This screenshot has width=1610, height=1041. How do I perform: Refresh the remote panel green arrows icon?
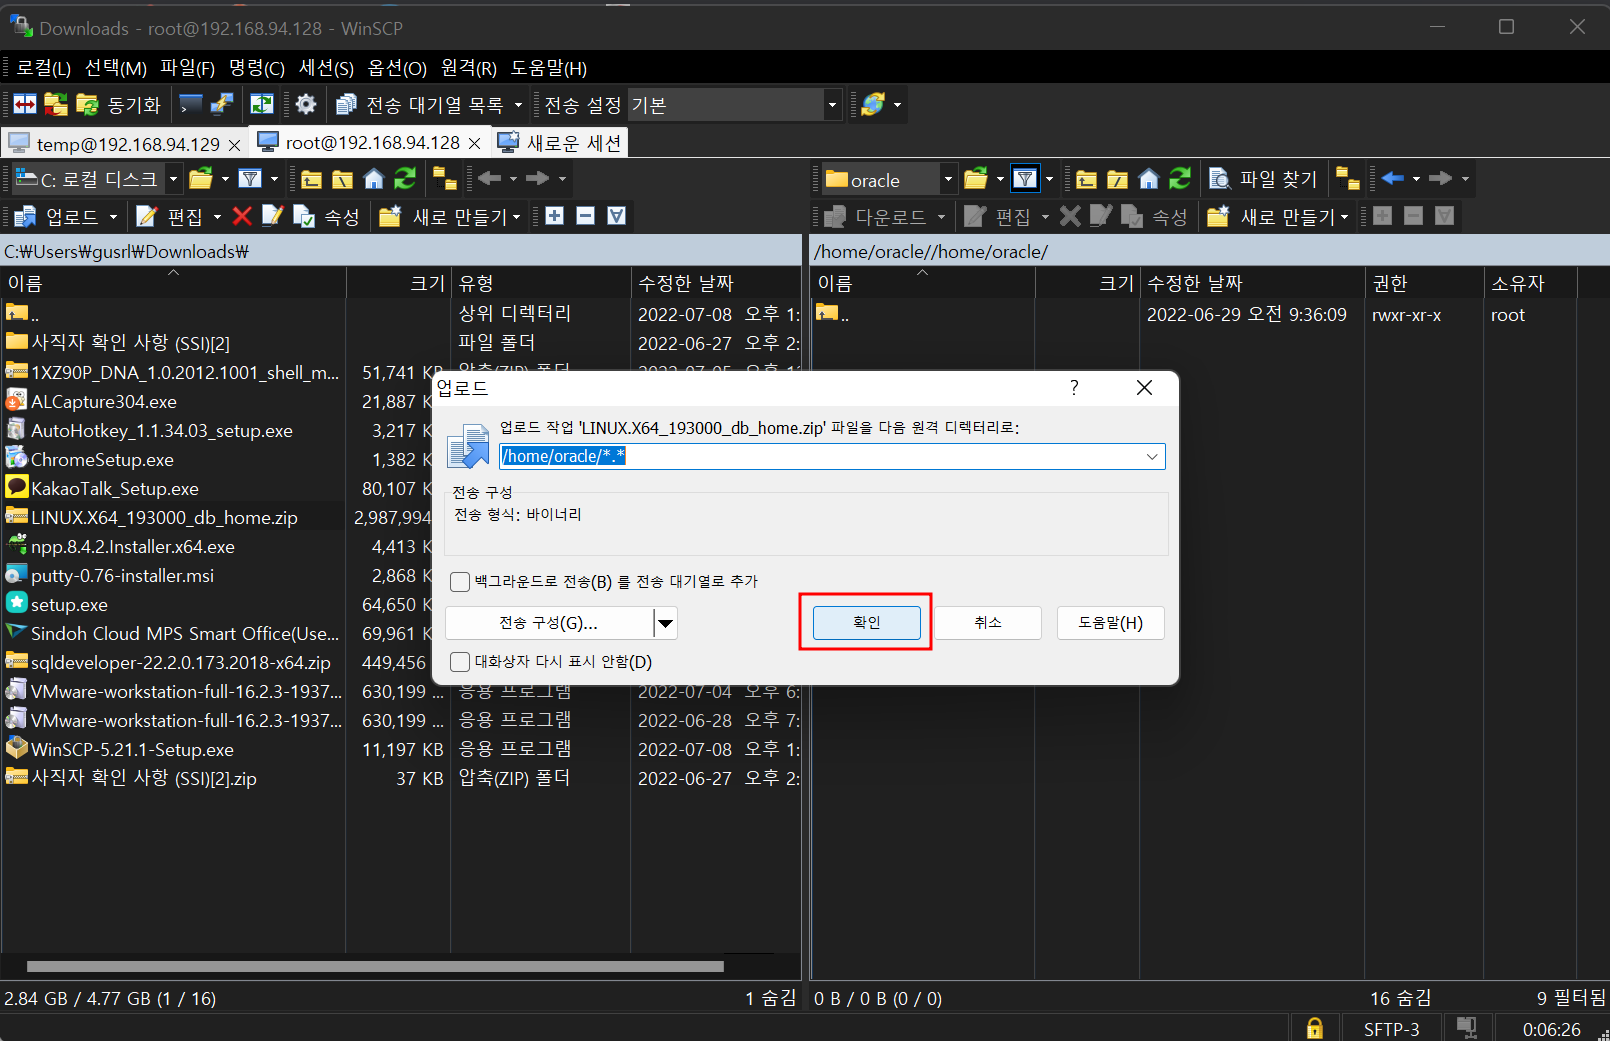1180,179
